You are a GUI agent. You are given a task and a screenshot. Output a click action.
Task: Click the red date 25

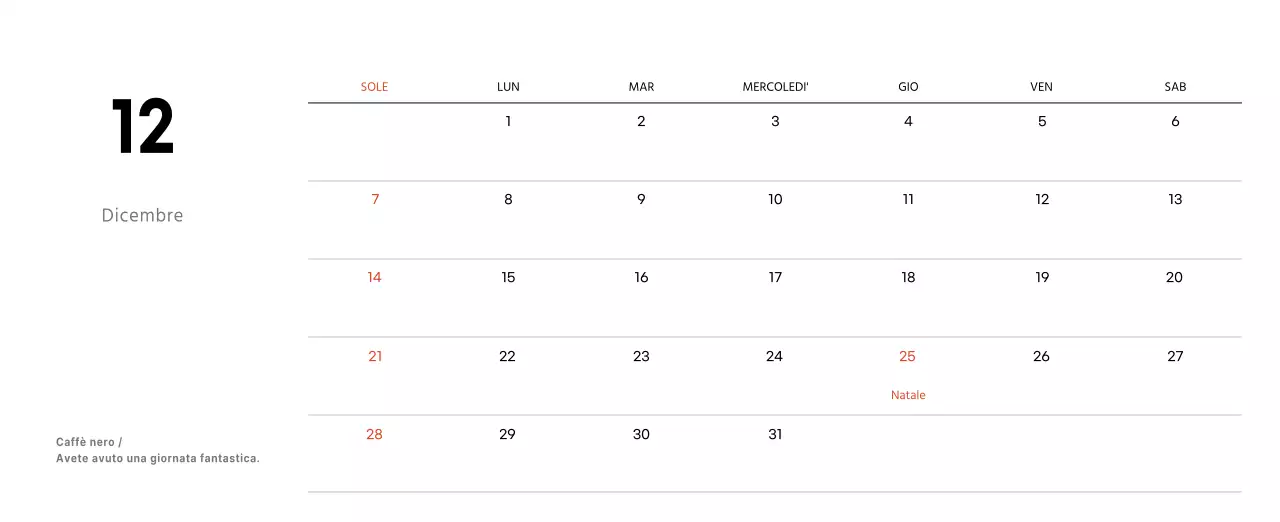(x=907, y=356)
